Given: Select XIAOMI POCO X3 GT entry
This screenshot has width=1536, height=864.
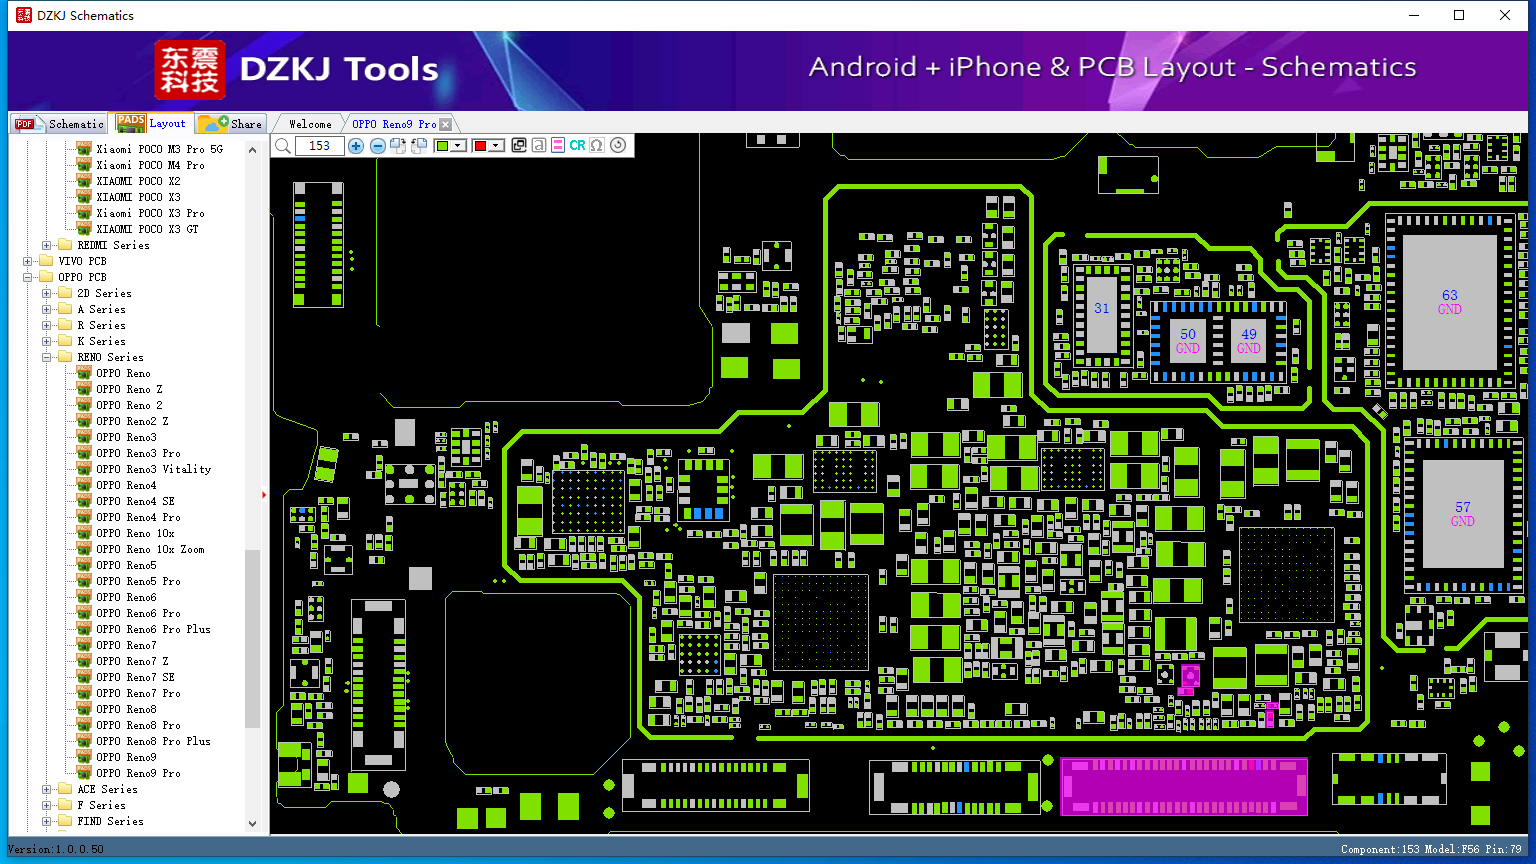Looking at the screenshot, I should pos(147,229).
